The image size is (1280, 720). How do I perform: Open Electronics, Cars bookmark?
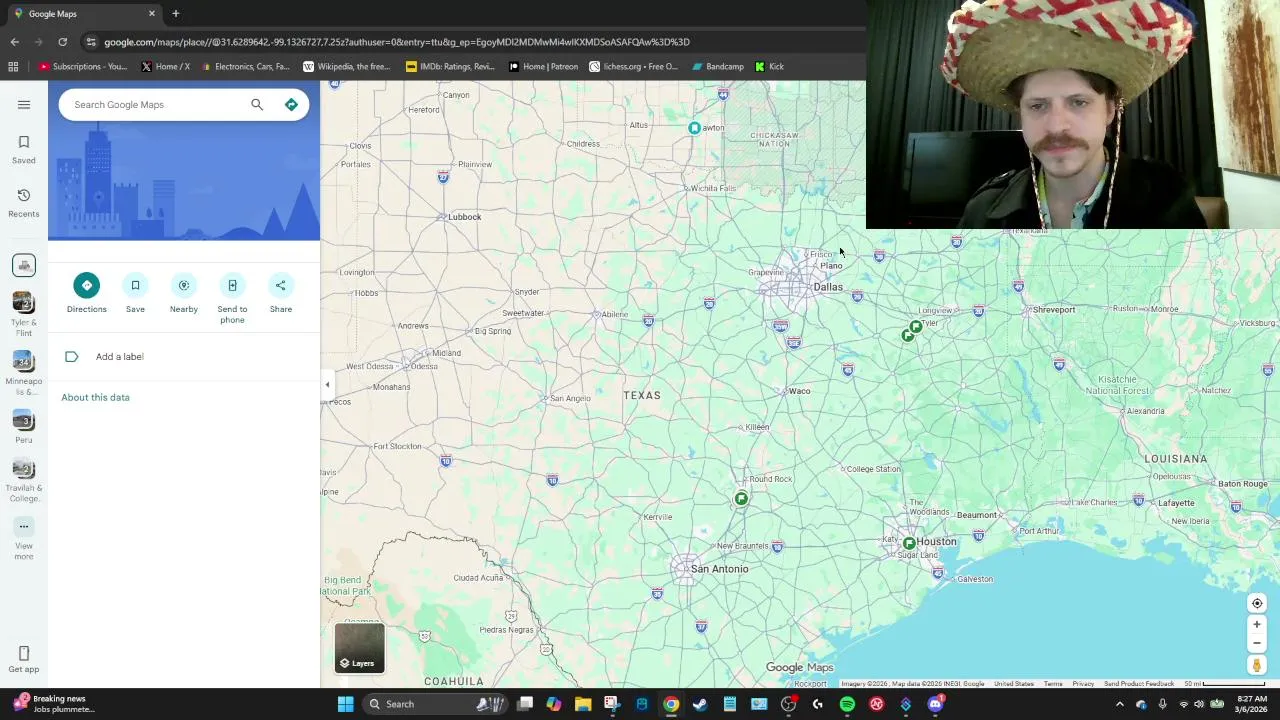click(x=245, y=67)
